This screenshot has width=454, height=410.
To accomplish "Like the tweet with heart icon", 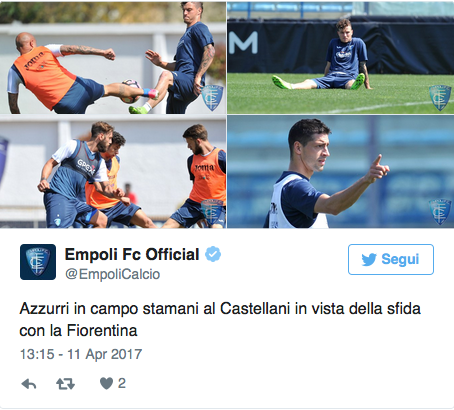I will 106,383.
